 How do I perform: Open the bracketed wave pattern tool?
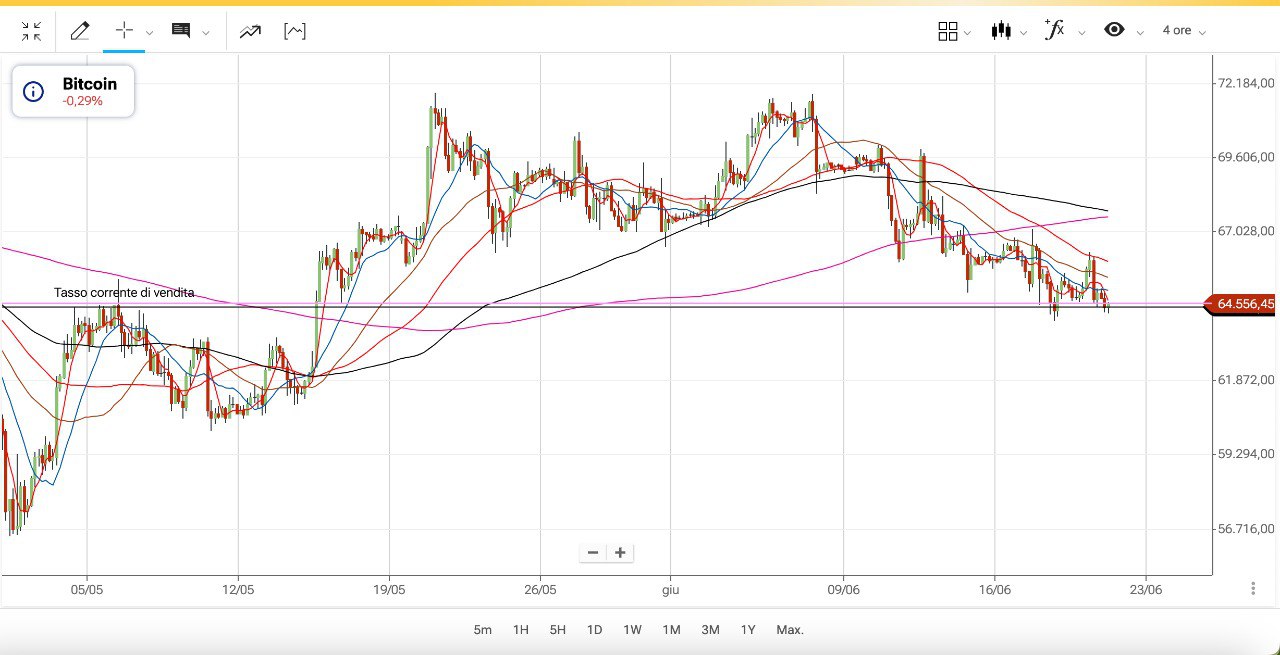(x=295, y=31)
